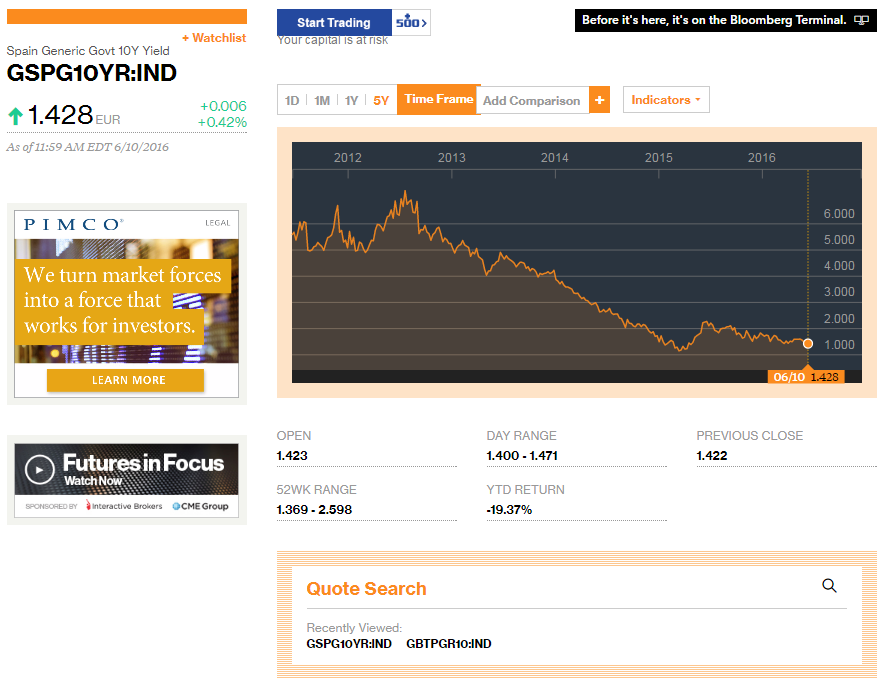
Task: Click the +0.006 change value
Action: coord(223,106)
